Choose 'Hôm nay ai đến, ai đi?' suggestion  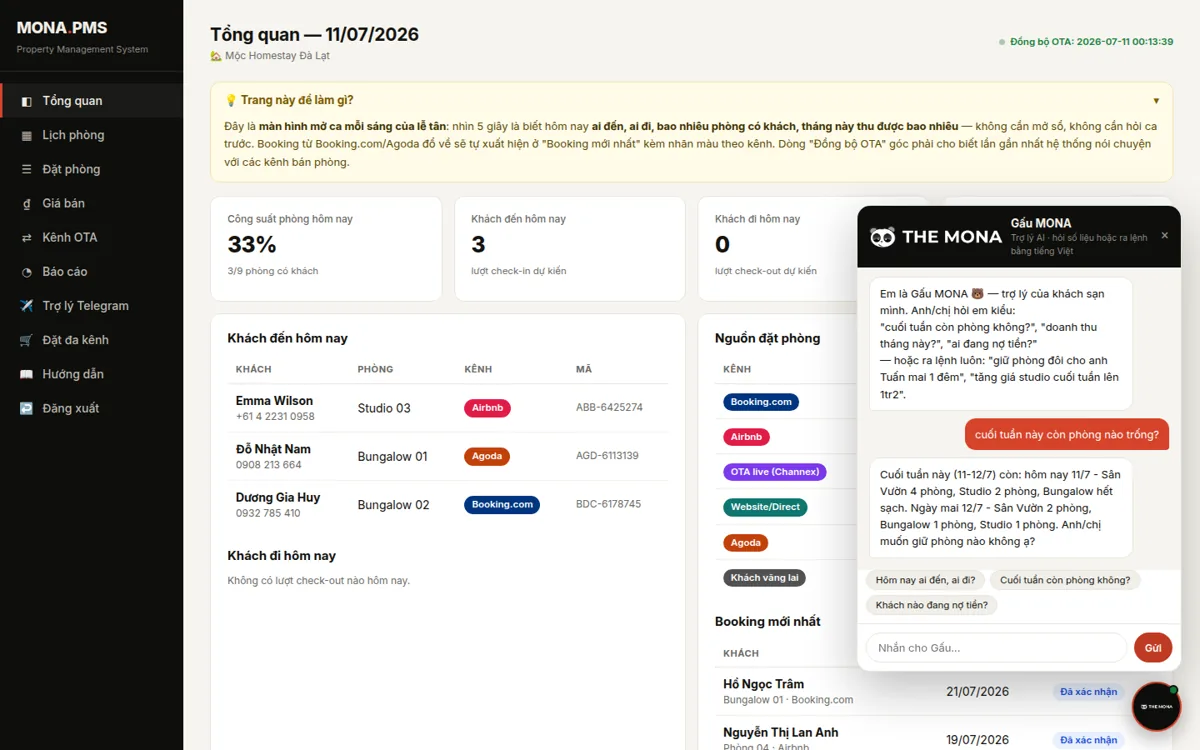point(925,580)
